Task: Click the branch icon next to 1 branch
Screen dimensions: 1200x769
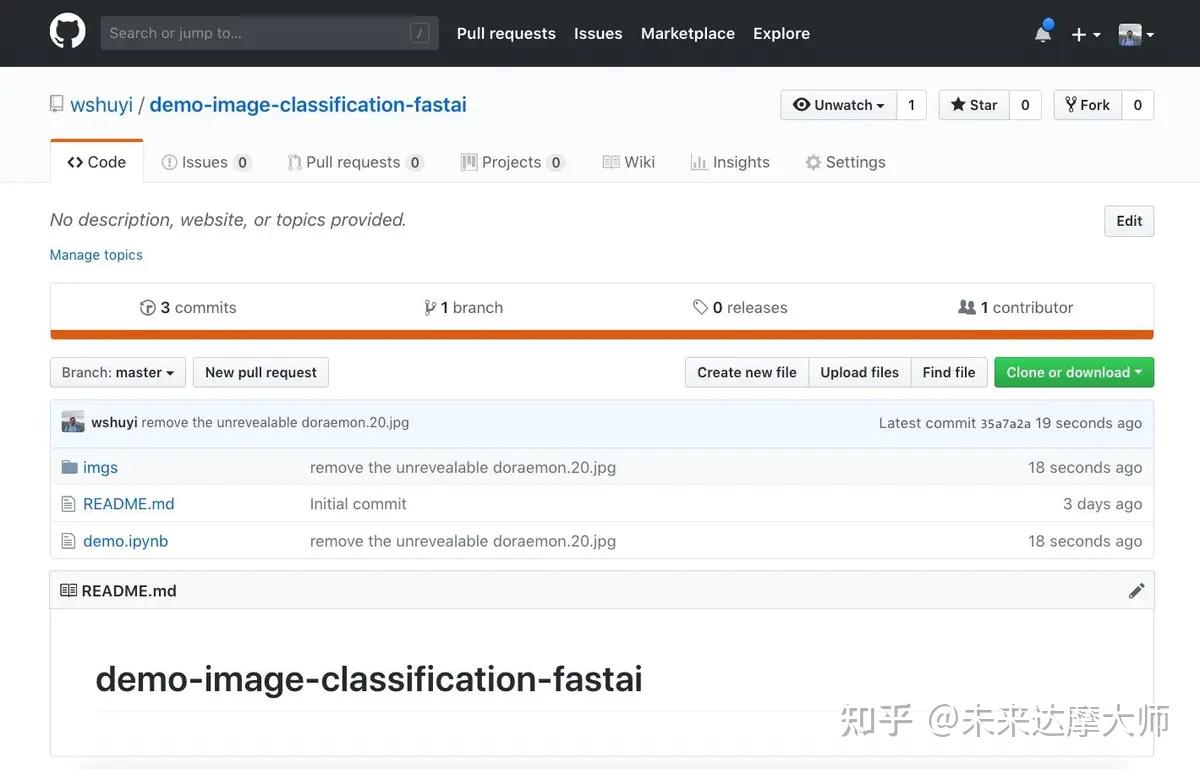Action: point(430,307)
